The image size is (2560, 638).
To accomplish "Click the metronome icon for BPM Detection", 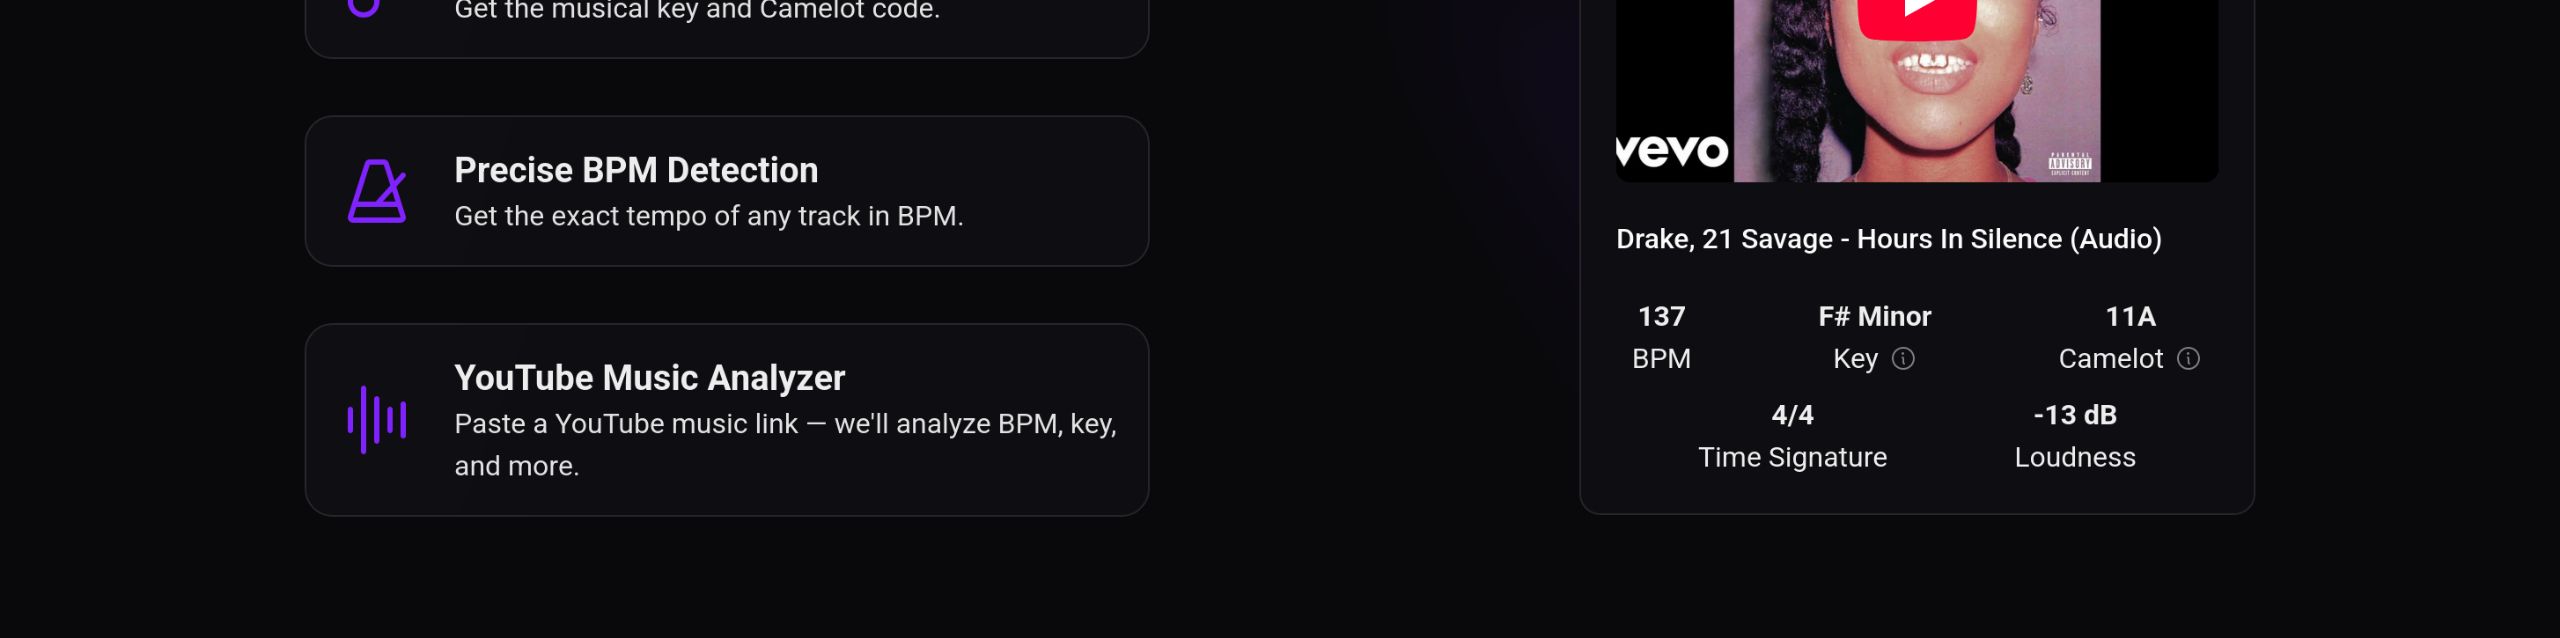I will point(377,191).
